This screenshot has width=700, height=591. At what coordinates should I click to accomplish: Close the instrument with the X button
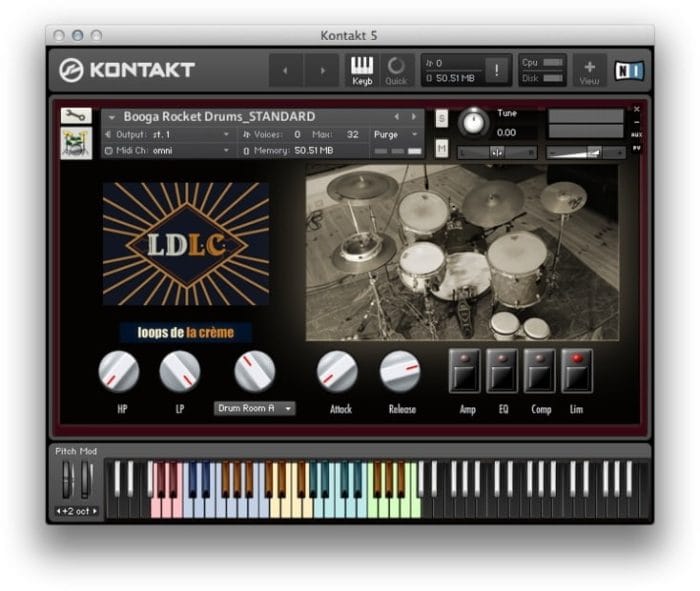[637, 109]
